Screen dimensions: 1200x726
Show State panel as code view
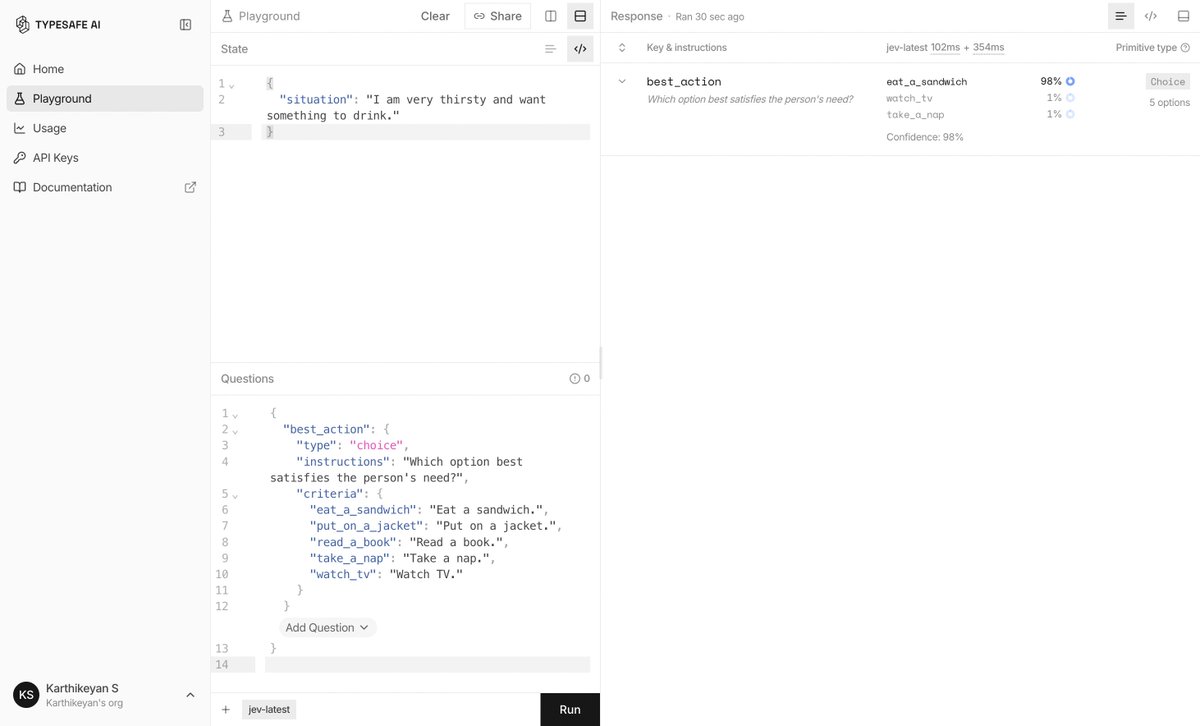coord(580,48)
